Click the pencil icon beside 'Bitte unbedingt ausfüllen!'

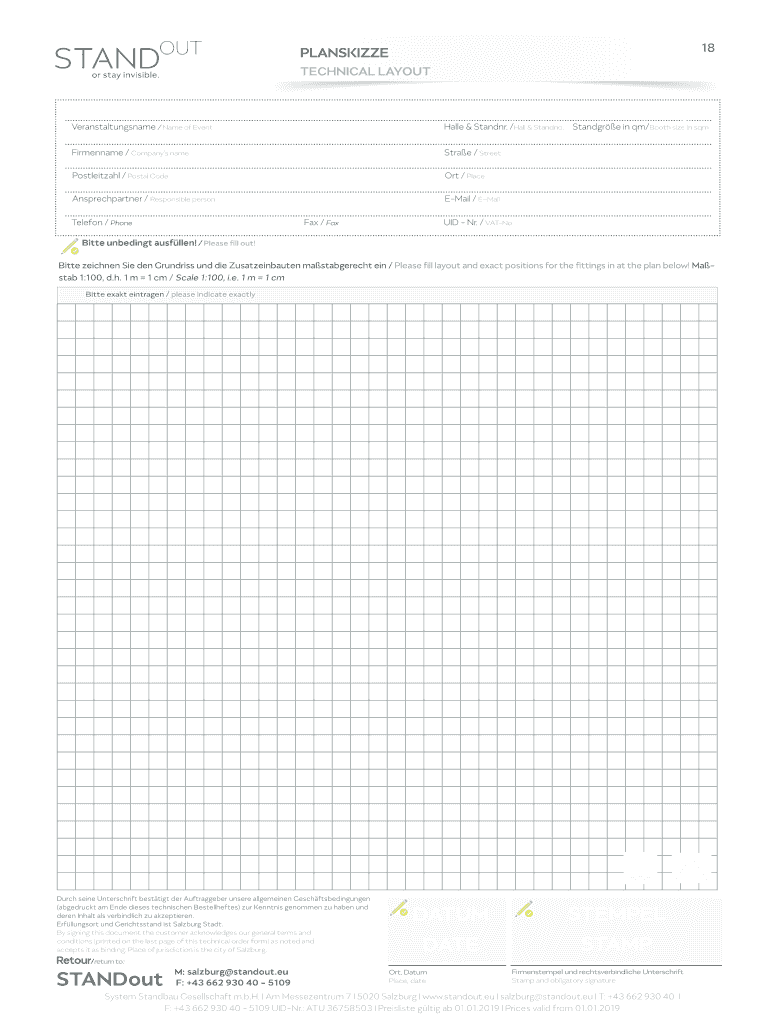pyautogui.click(x=70, y=247)
